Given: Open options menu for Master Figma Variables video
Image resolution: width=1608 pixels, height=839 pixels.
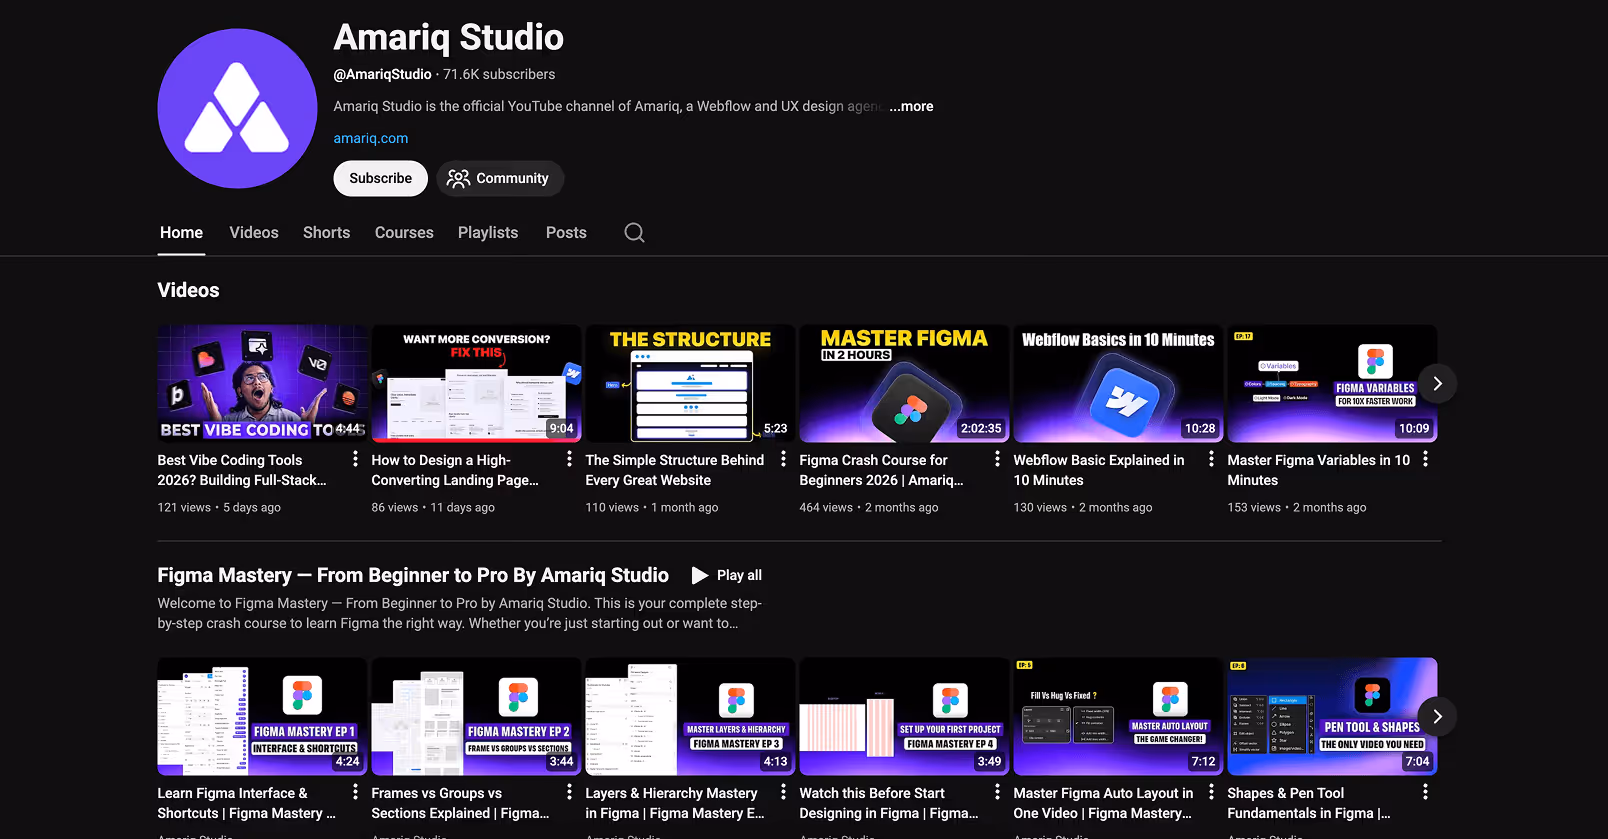Looking at the screenshot, I should coord(1425,459).
